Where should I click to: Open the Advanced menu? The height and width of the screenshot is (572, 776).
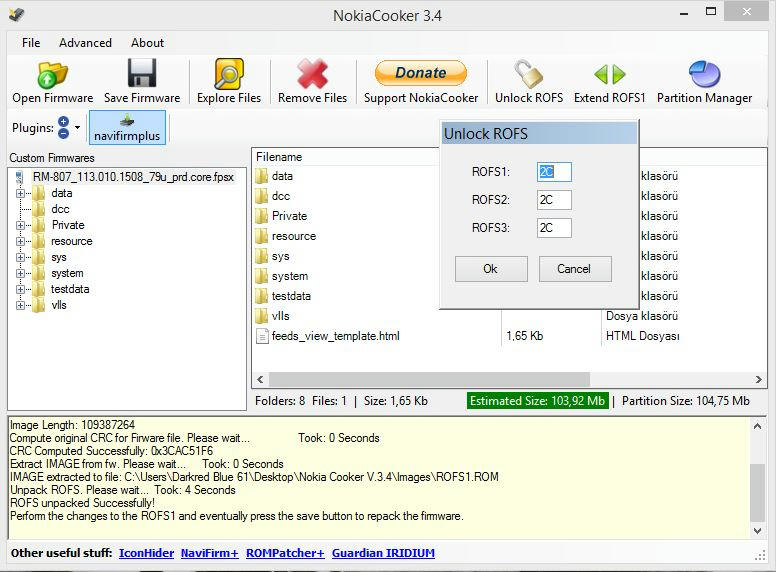click(x=85, y=43)
